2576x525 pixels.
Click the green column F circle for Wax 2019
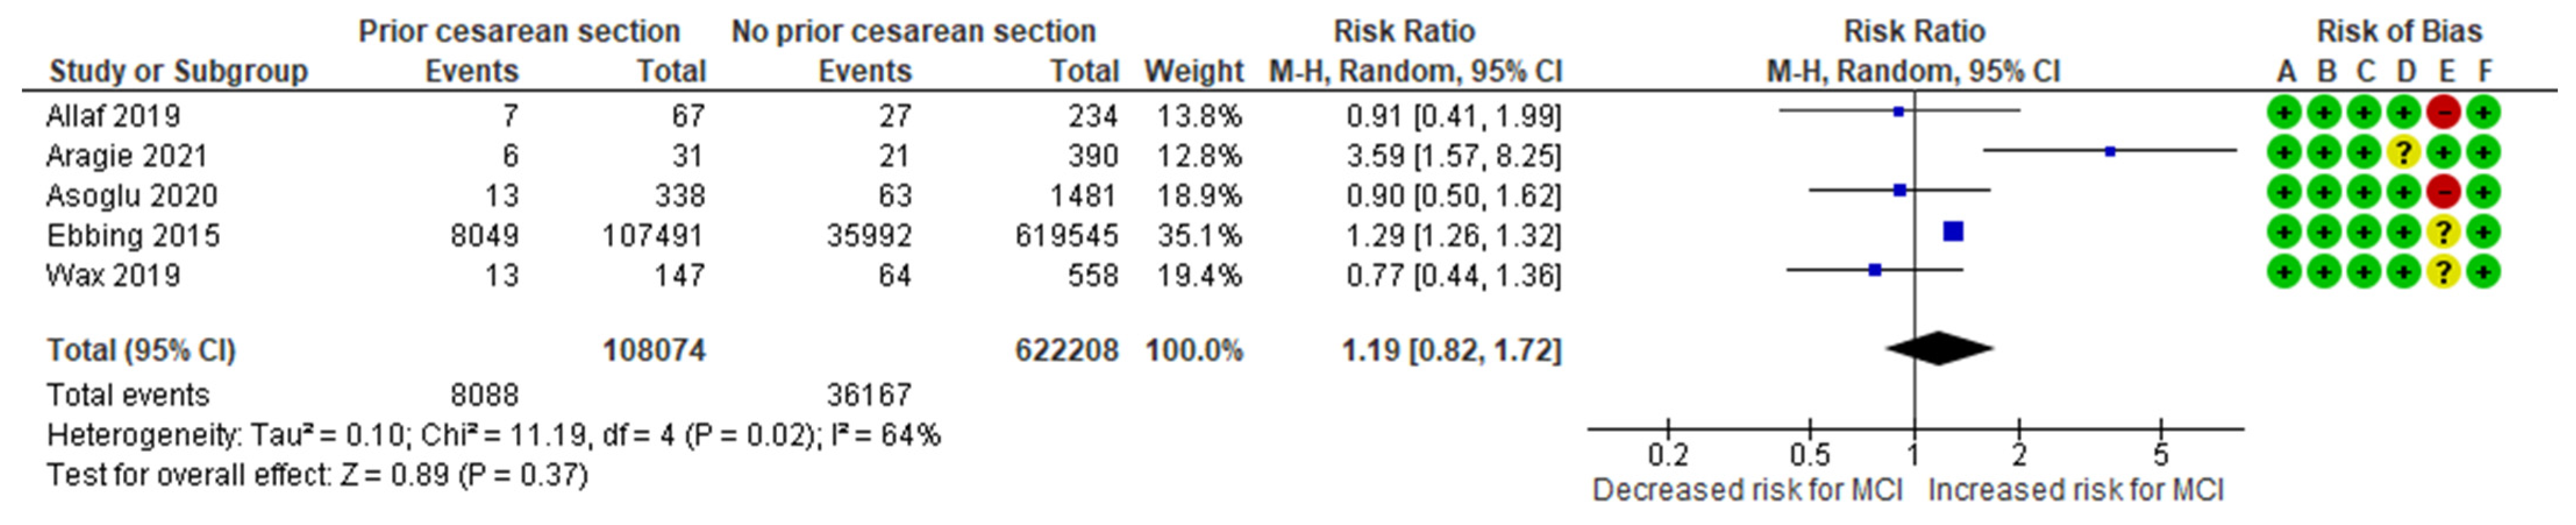point(2483,271)
